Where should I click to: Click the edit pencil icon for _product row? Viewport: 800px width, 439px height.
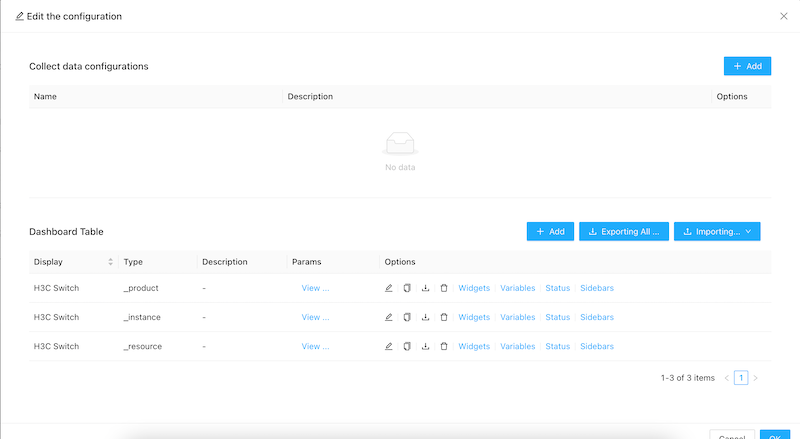pyautogui.click(x=389, y=288)
